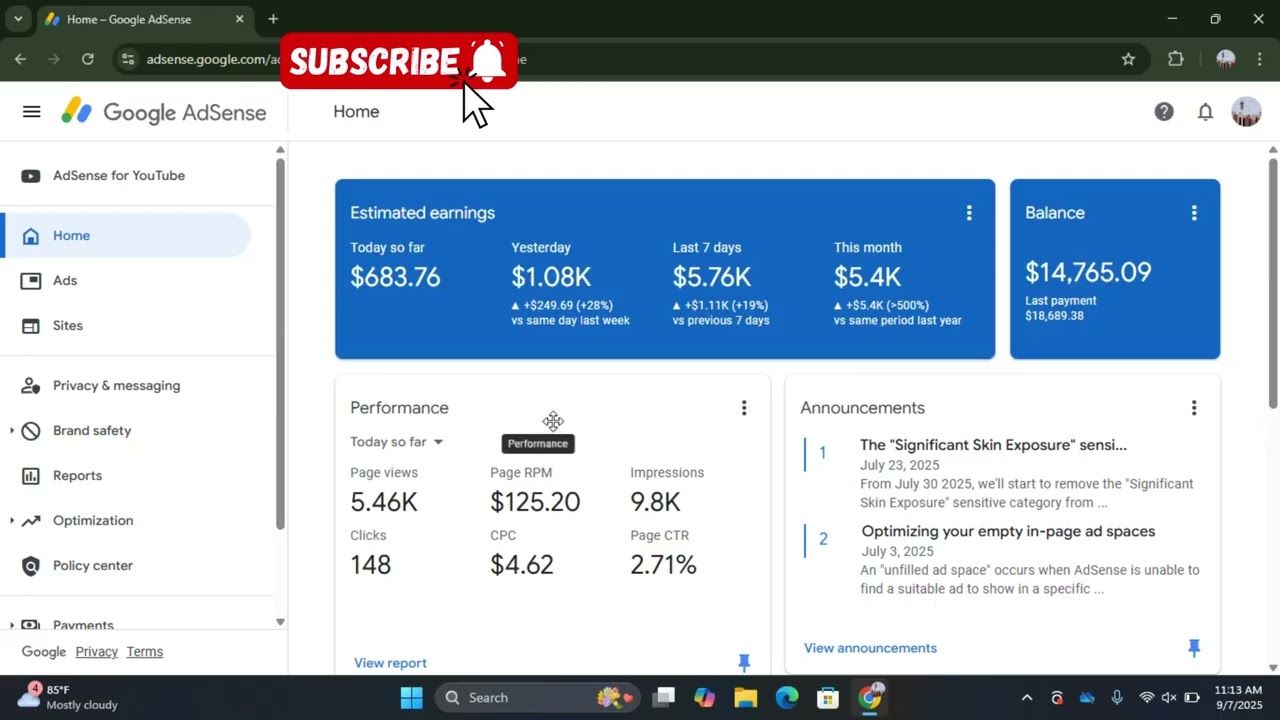Open the Today so far period dropdown
This screenshot has width=1280, height=720.
397,442
